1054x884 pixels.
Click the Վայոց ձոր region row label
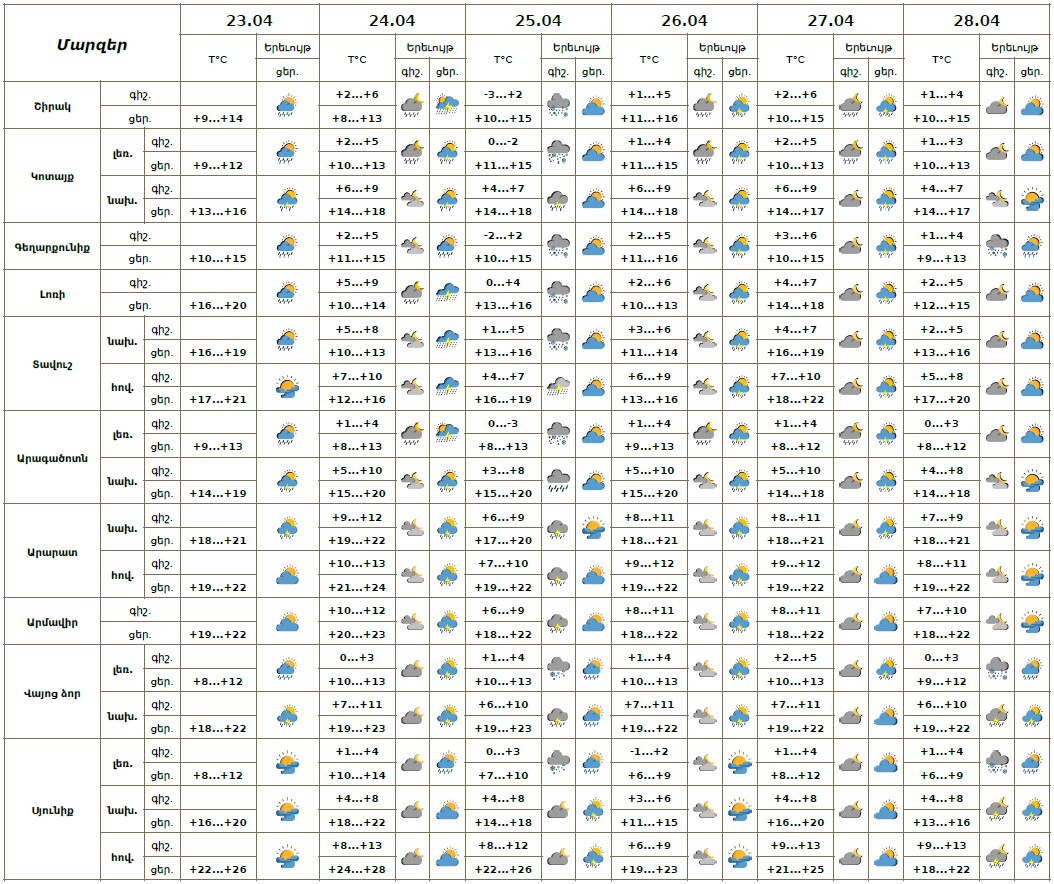pos(51,692)
